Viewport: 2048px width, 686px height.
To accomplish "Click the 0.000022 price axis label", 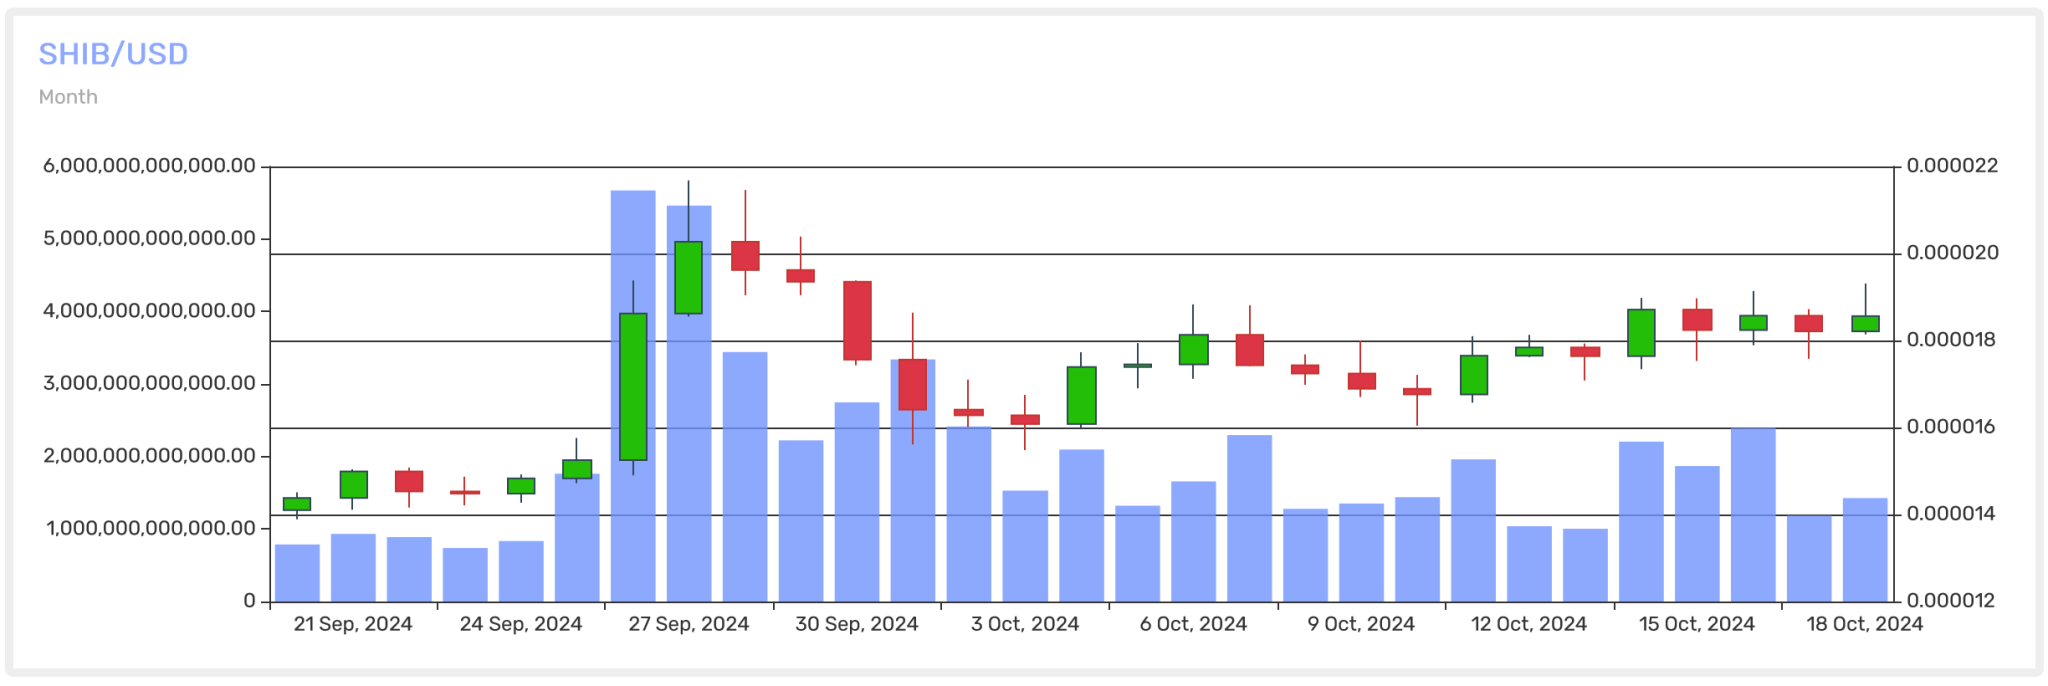I will click(1952, 166).
